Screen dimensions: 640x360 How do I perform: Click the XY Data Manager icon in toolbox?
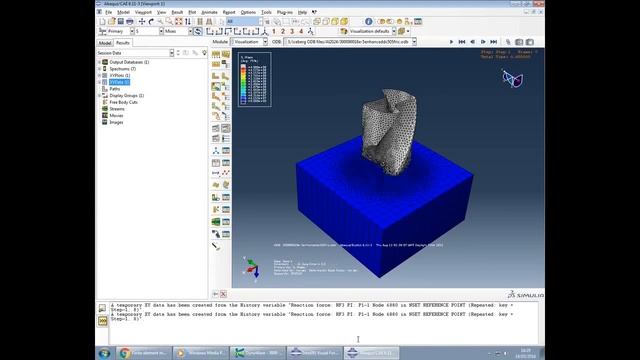(x=226, y=163)
